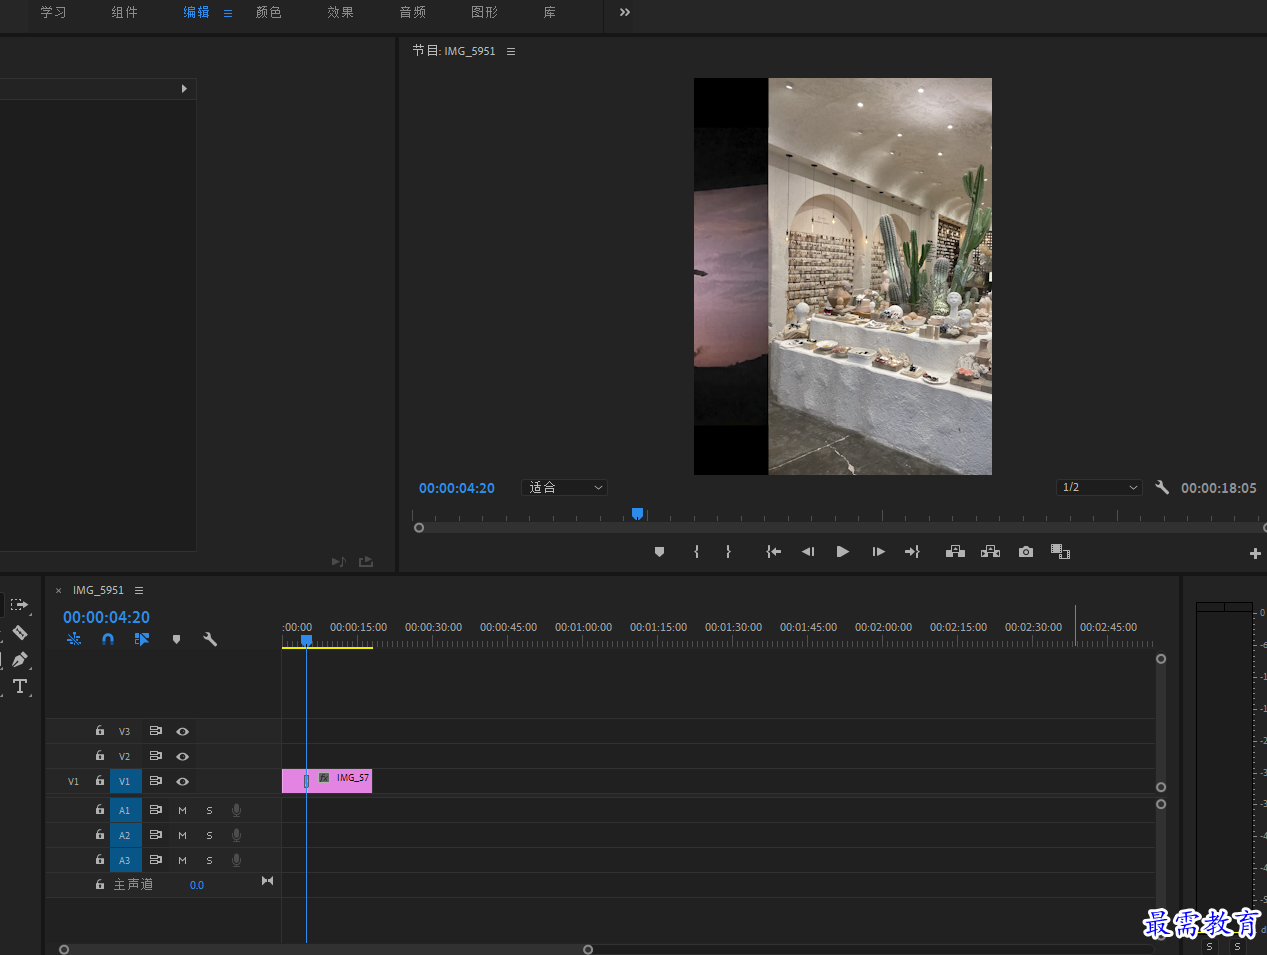Switch to the 组件 workspace

pyautogui.click(x=125, y=12)
